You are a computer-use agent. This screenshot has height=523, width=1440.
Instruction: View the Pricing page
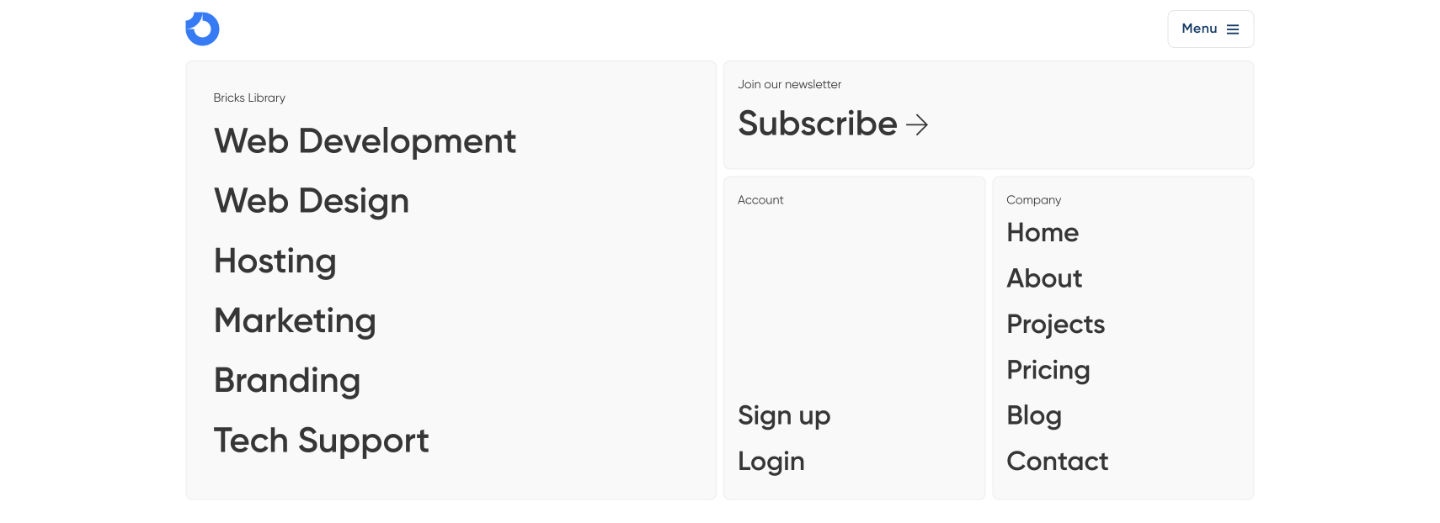pos(1048,370)
